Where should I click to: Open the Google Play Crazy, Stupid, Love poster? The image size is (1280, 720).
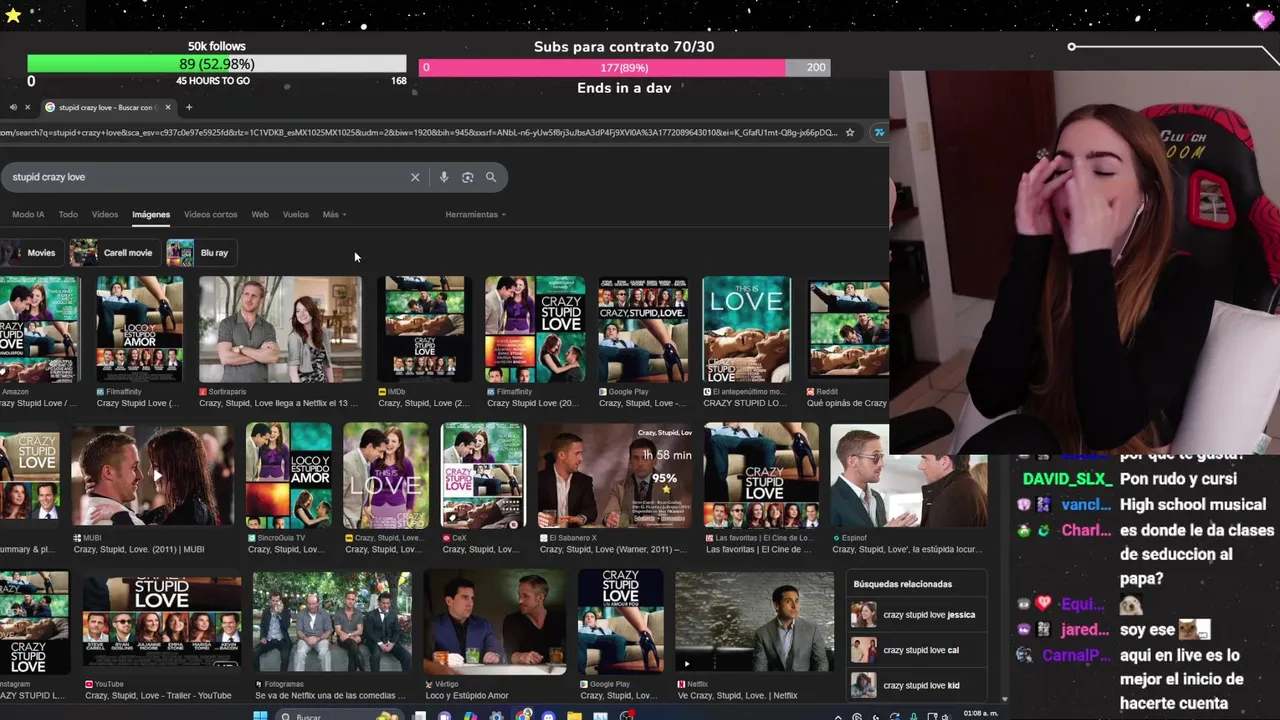(643, 330)
